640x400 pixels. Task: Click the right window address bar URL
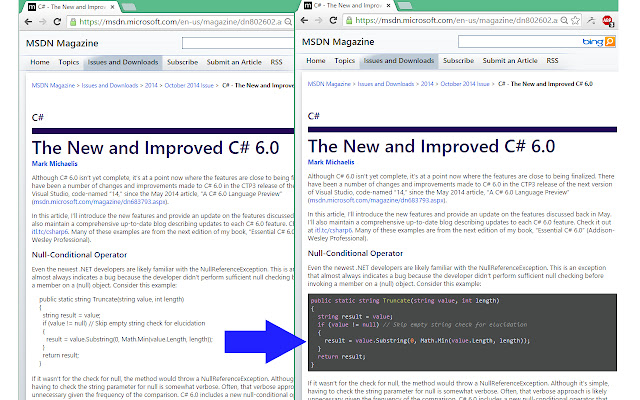tap(456, 20)
